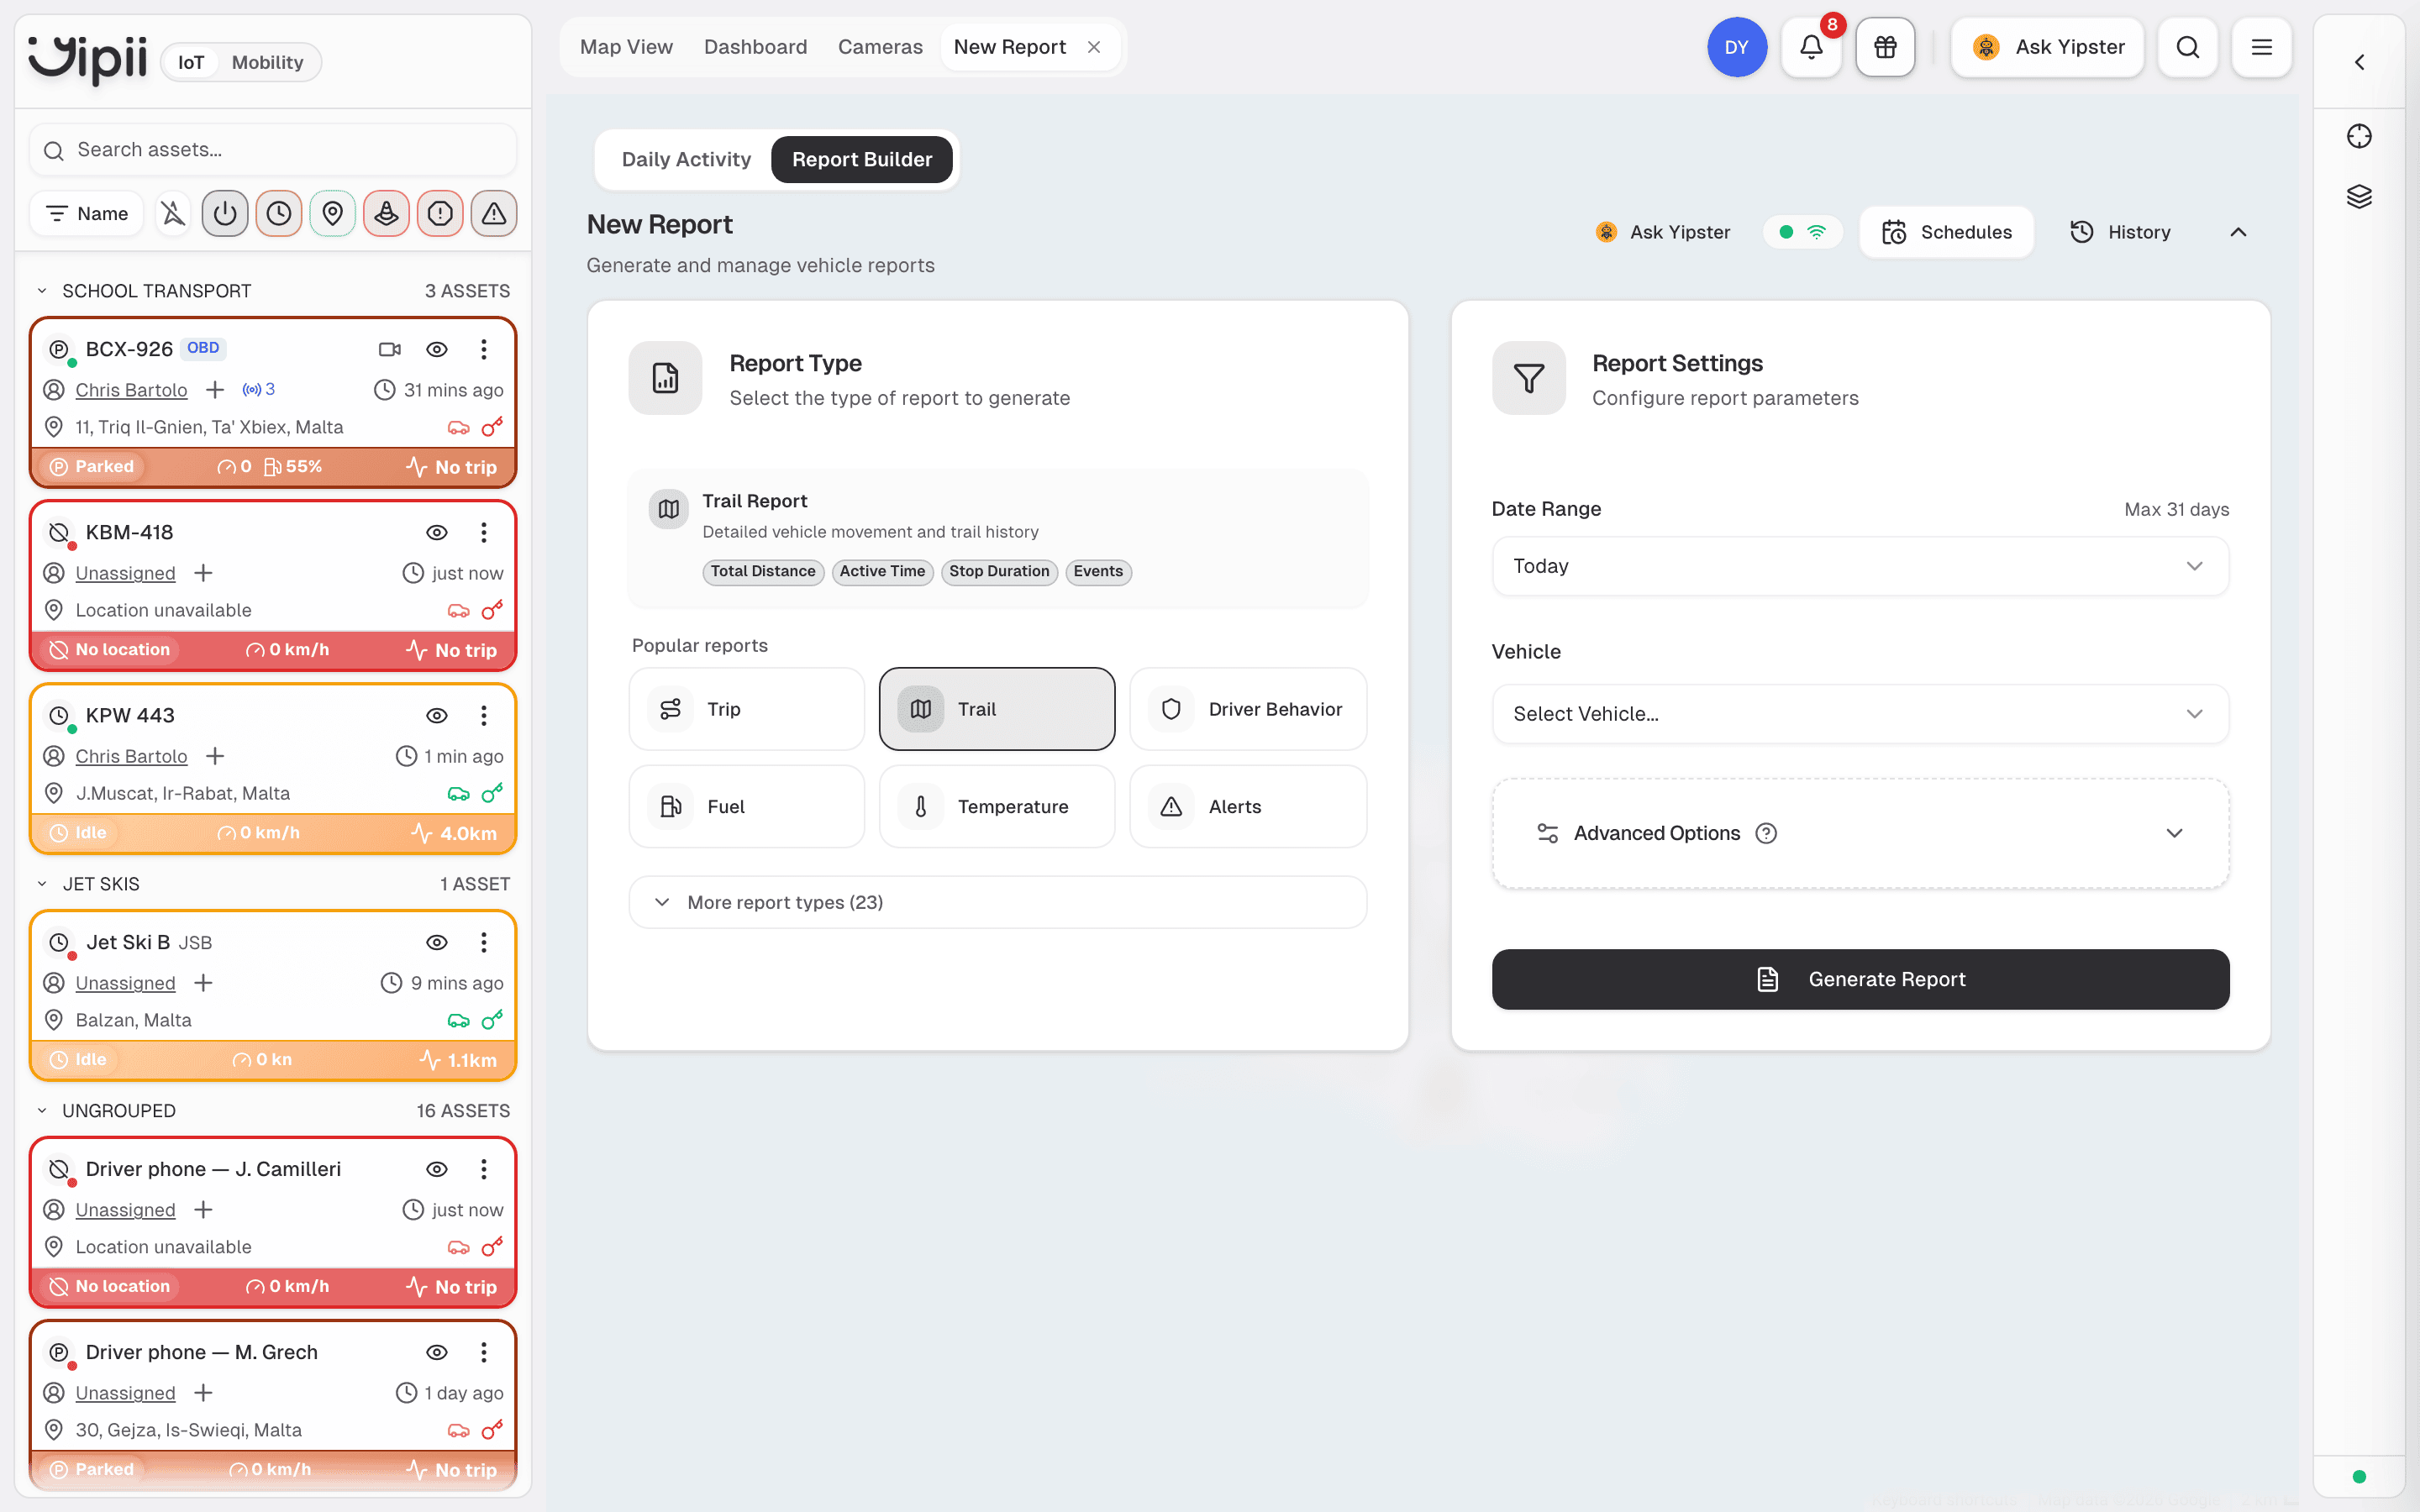Toggle the no-signal filter icon
The height and width of the screenshot is (1512, 2420).
(x=173, y=213)
